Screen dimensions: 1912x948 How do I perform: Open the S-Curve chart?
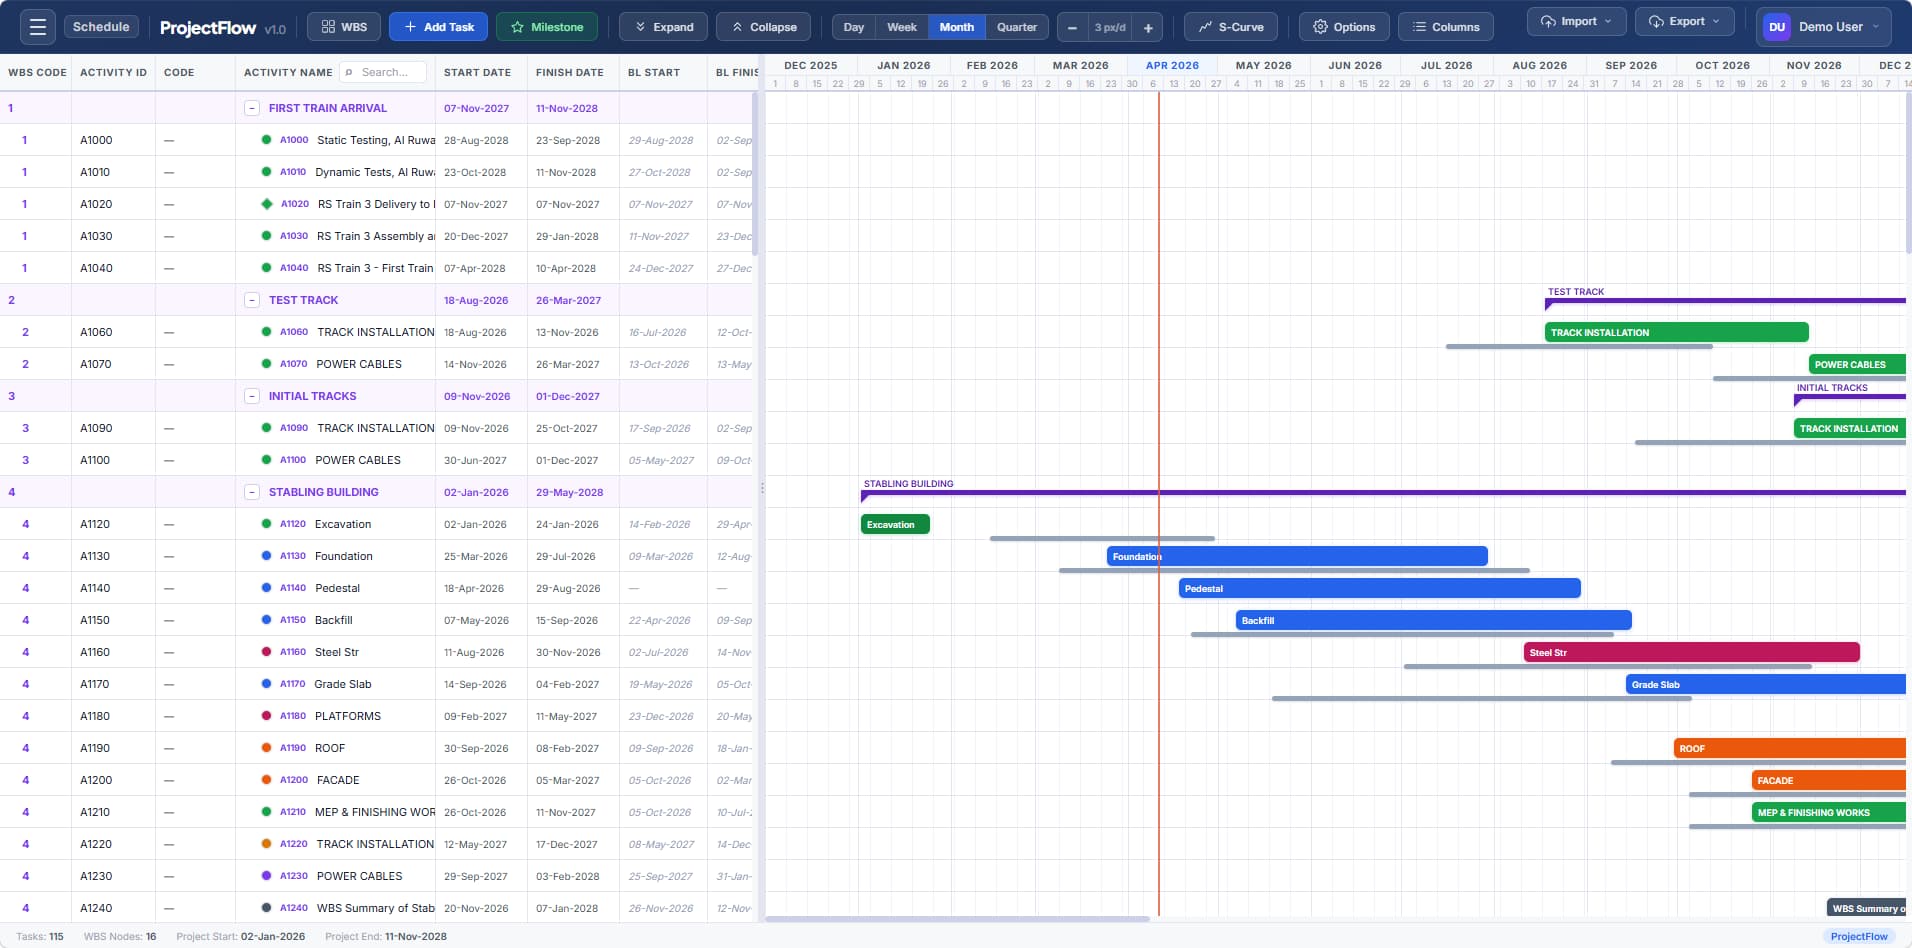(x=1230, y=26)
